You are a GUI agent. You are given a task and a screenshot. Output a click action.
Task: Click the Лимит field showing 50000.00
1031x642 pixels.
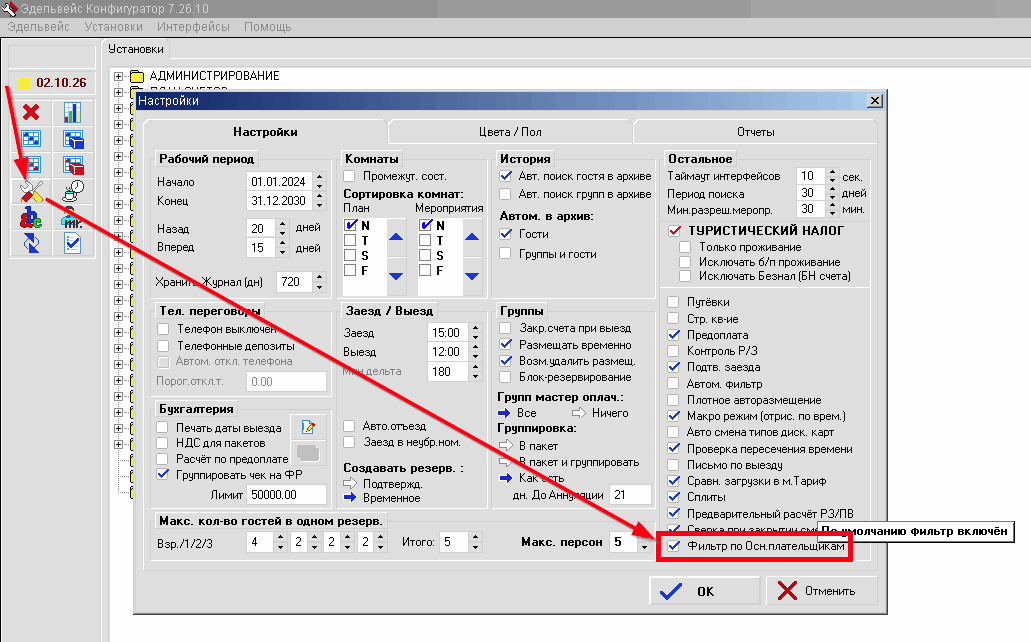(x=287, y=495)
